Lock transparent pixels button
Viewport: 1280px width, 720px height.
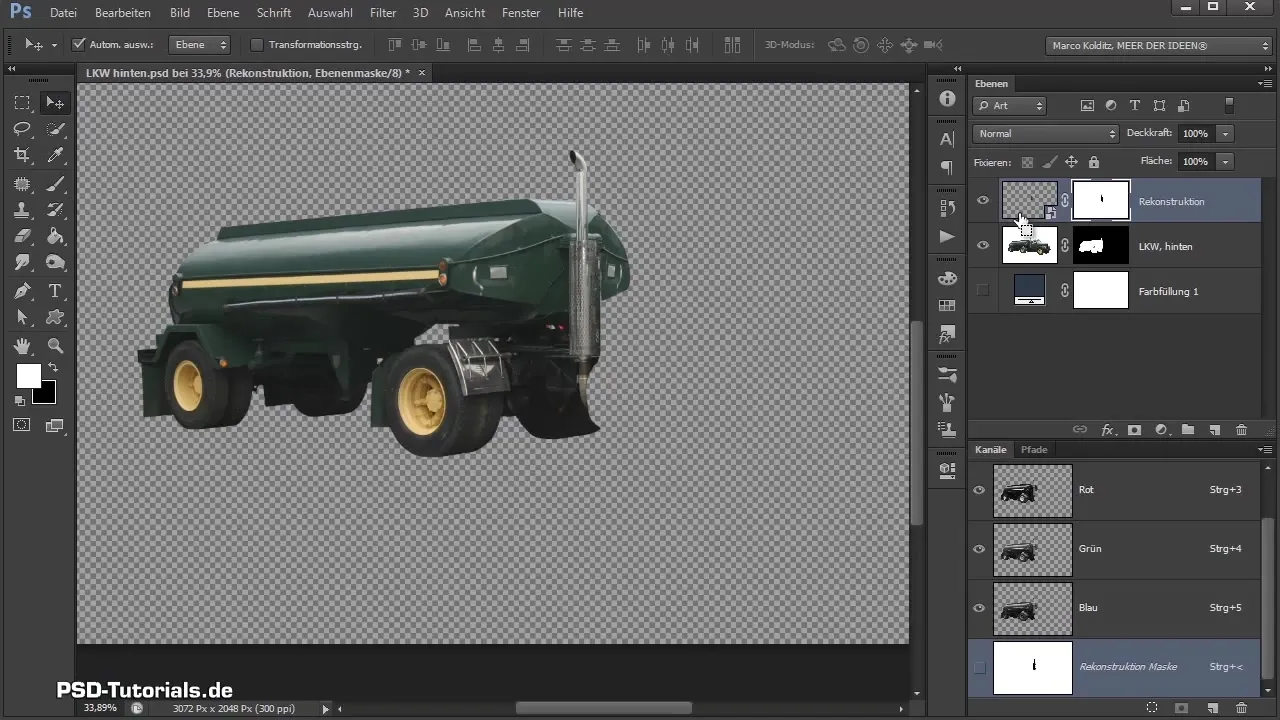tap(1027, 162)
